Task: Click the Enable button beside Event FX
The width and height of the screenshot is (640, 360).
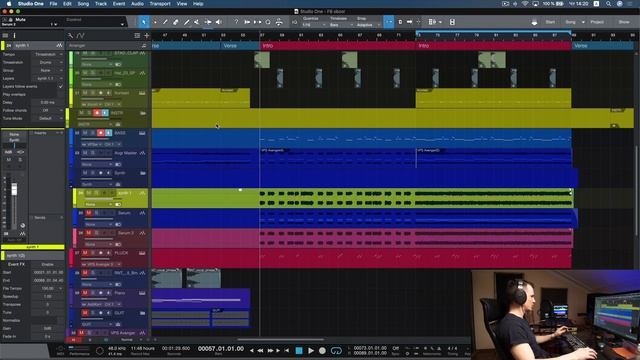Action: pyautogui.click(x=47, y=264)
